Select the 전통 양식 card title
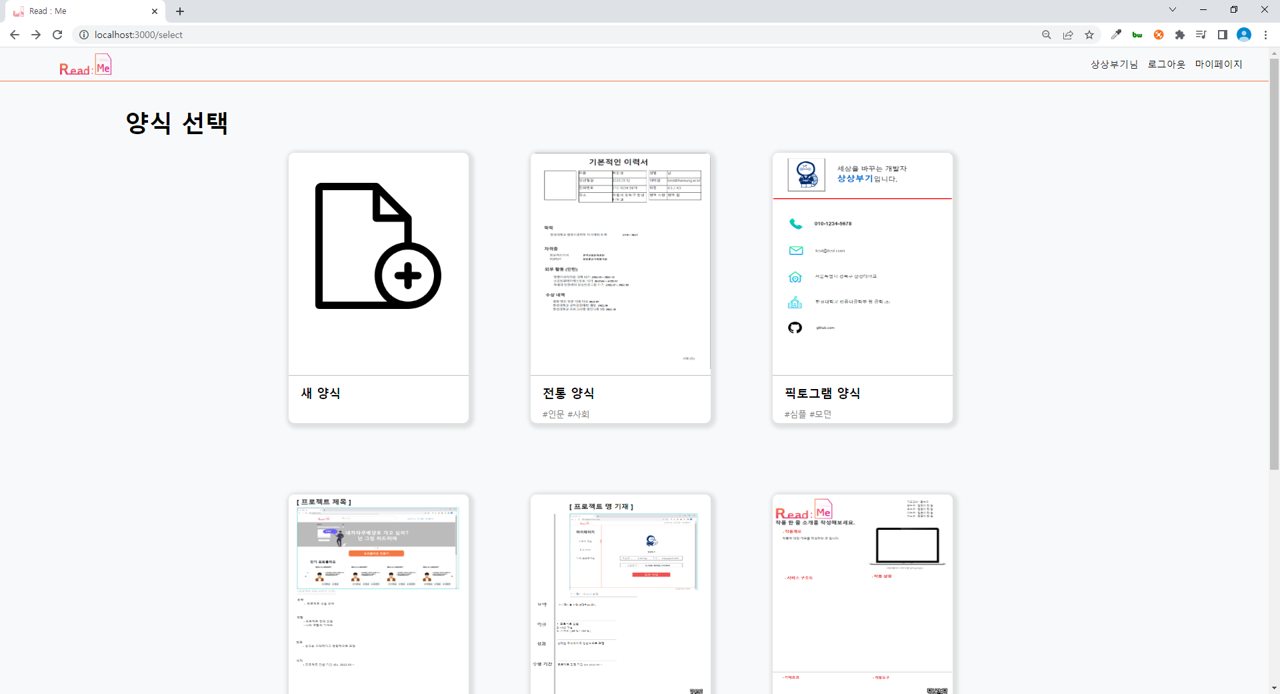Viewport: 1280px width, 694px height. coord(569,393)
